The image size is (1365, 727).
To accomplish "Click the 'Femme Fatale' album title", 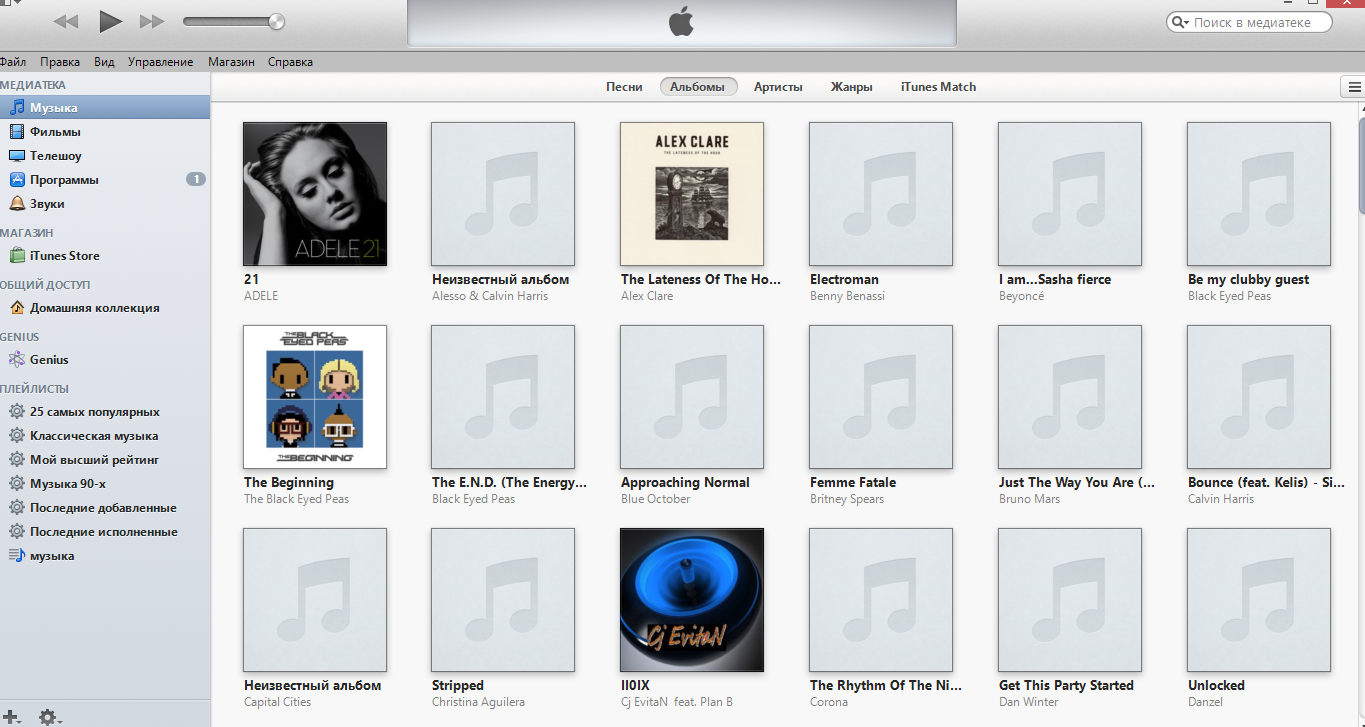I will pyautogui.click(x=853, y=482).
